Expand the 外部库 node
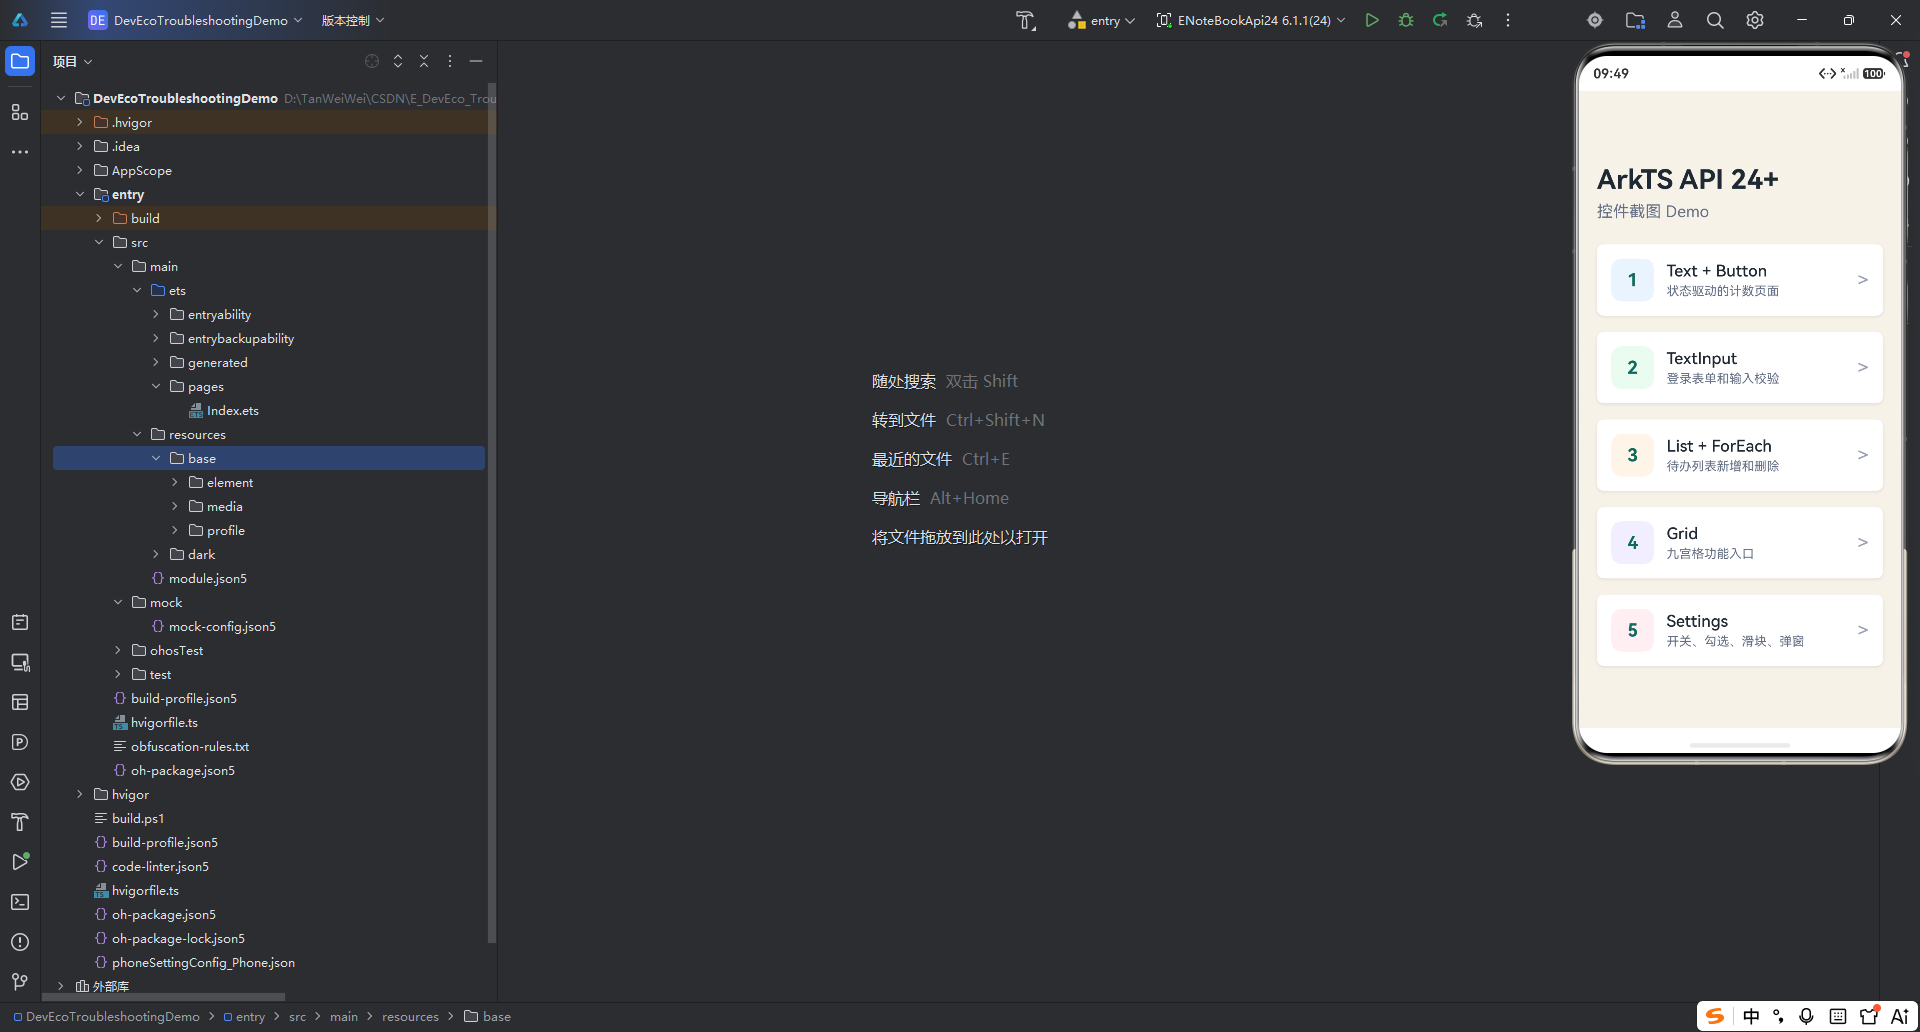This screenshot has width=1920, height=1032. tap(61, 986)
